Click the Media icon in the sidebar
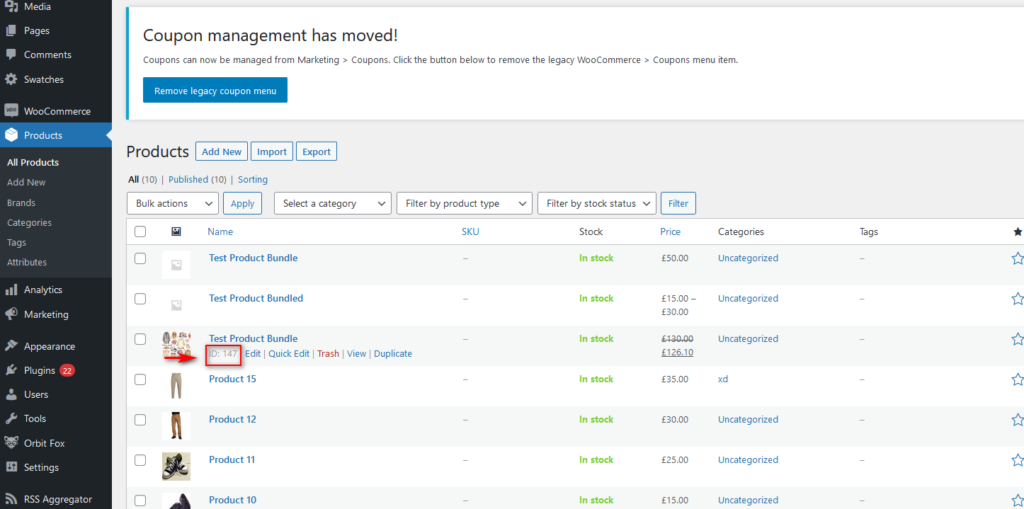Viewport: 1024px width, 509px height. pos(10,7)
